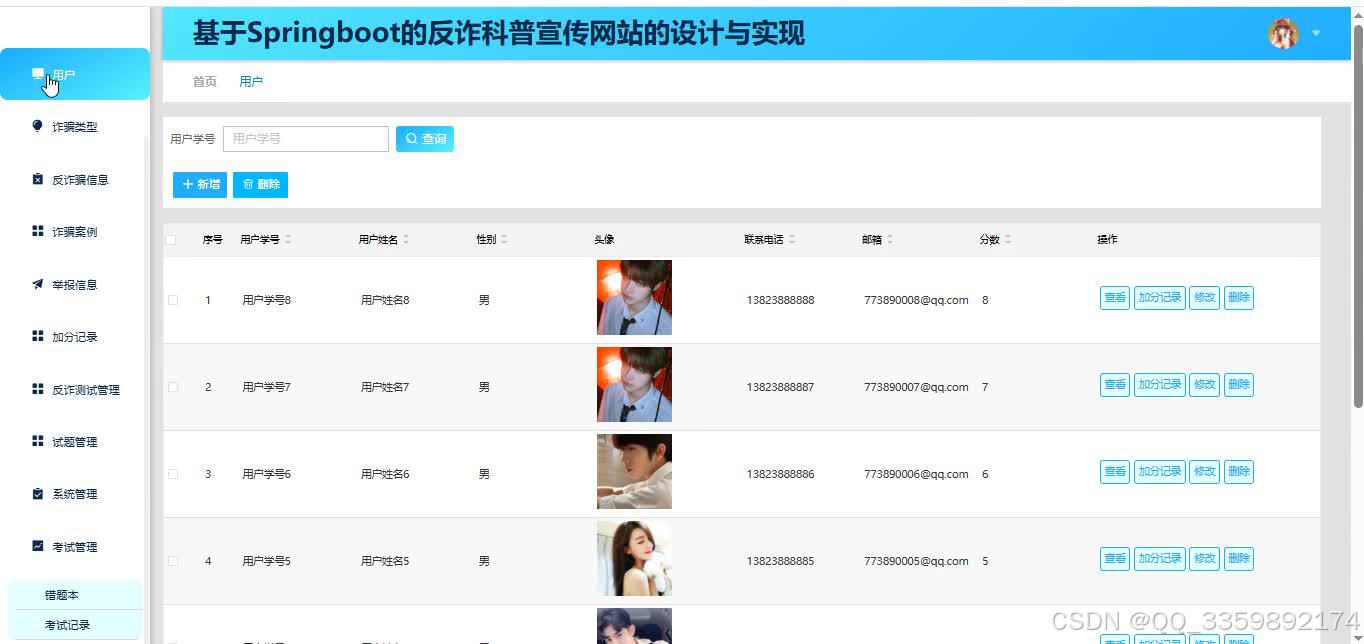Sort by 用户姓名 column
Image resolution: width=1364 pixels, height=644 pixels.
coord(406,240)
